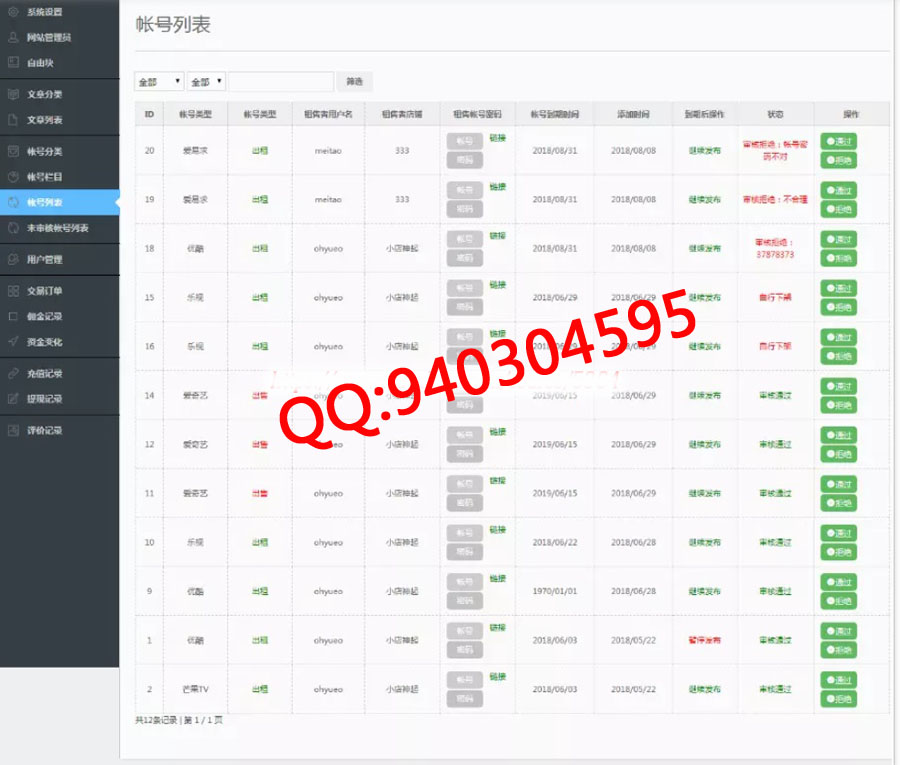
Task: Reject row ID 20 with 拒绝
Action: point(838,160)
